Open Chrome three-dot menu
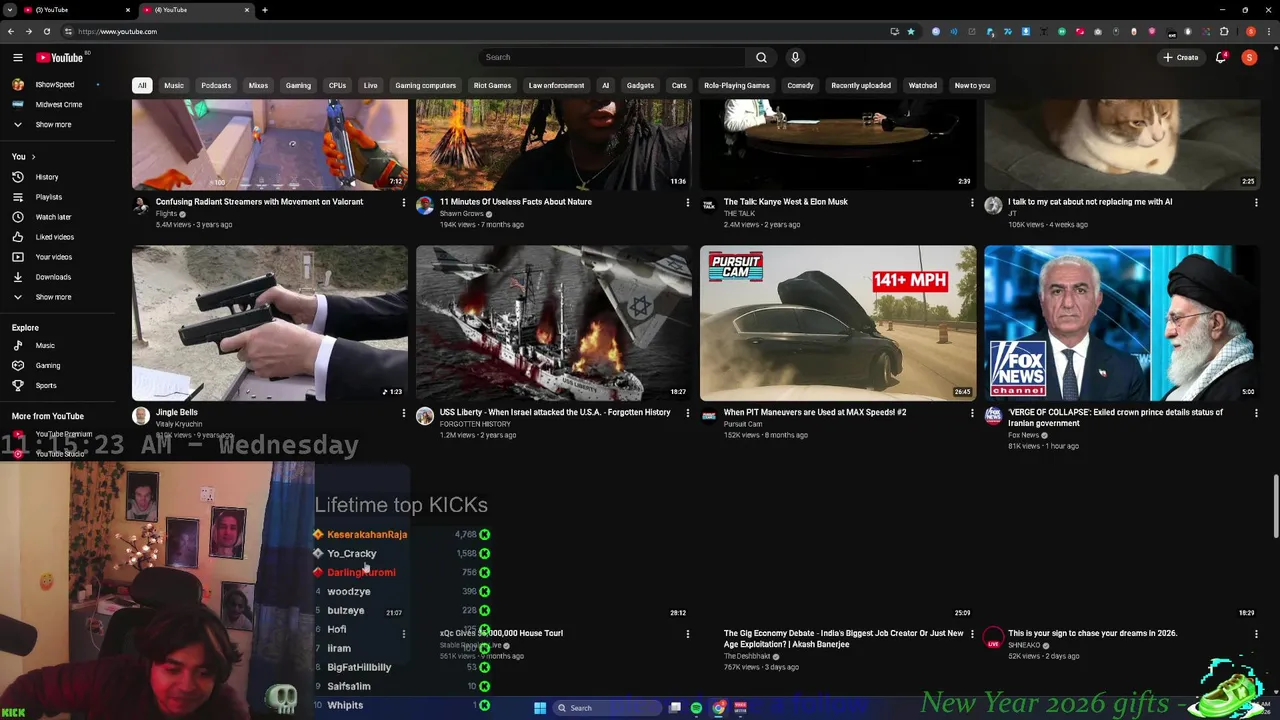Image resolution: width=1280 pixels, height=720 pixels. 1268,31
